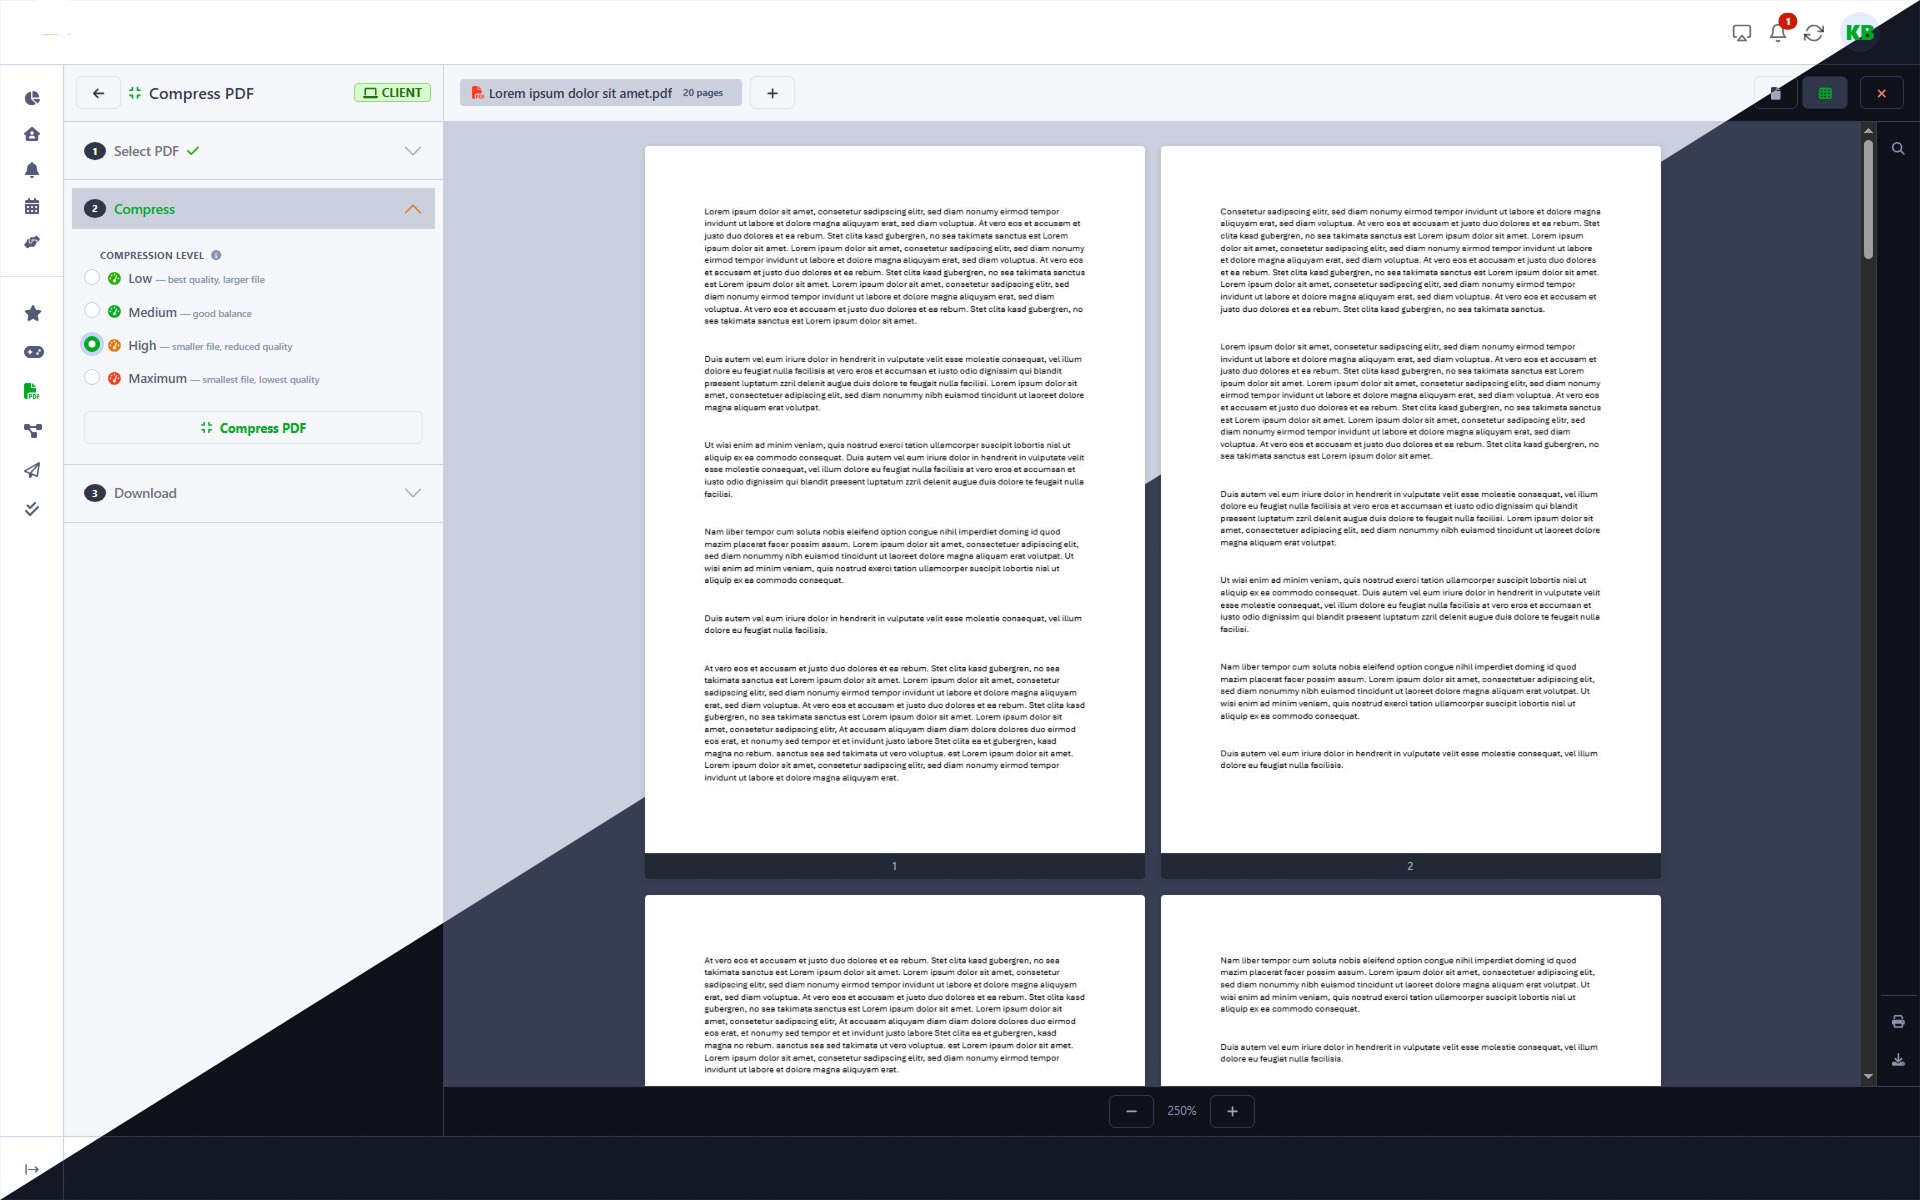Open the pie chart dashboard icon

pos(32,98)
